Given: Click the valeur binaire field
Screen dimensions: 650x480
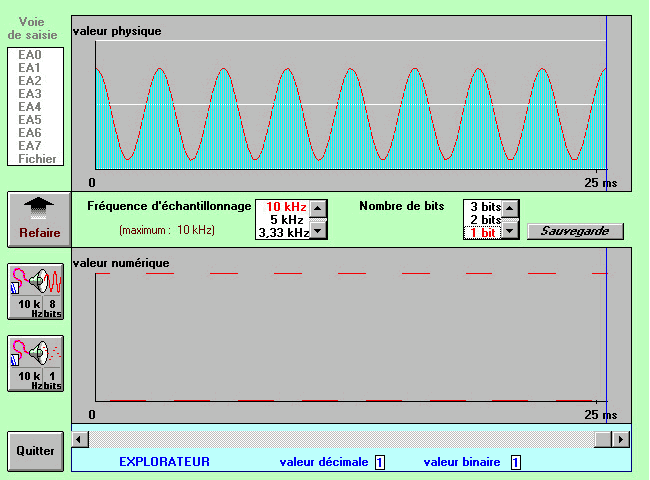Looking at the screenshot, I should tap(515, 462).
